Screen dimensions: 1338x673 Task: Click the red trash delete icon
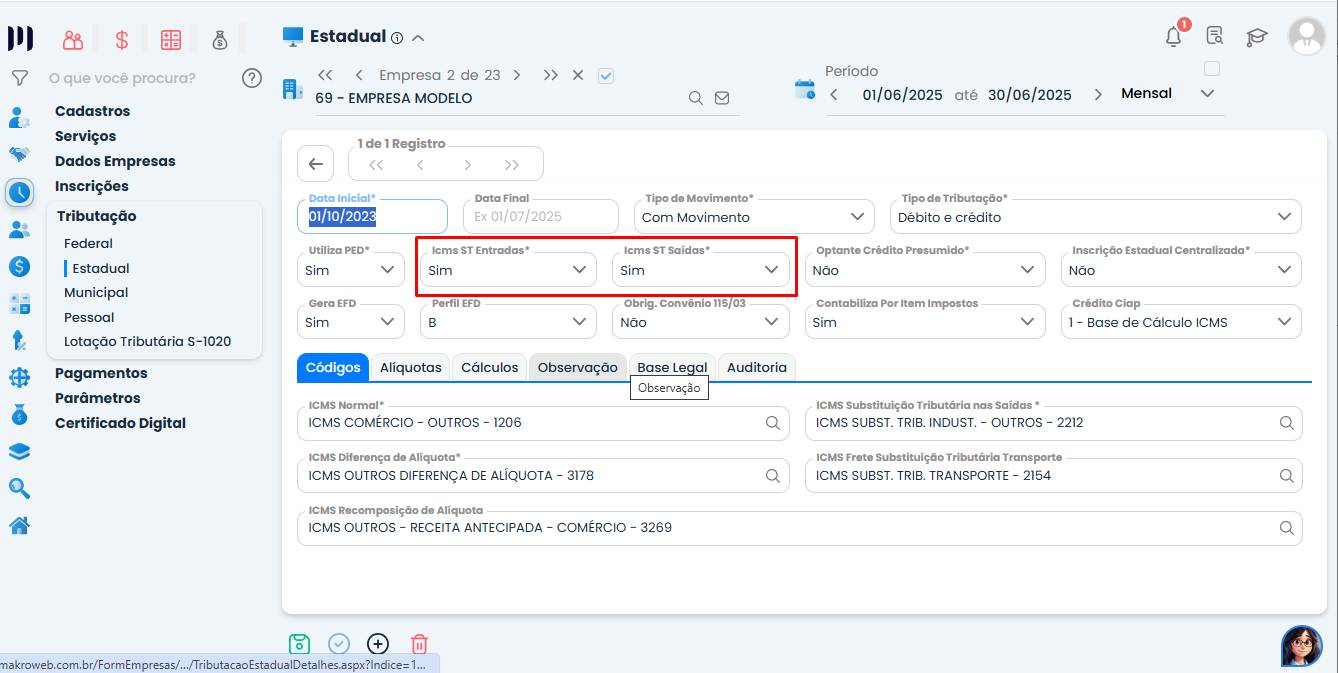coord(420,644)
